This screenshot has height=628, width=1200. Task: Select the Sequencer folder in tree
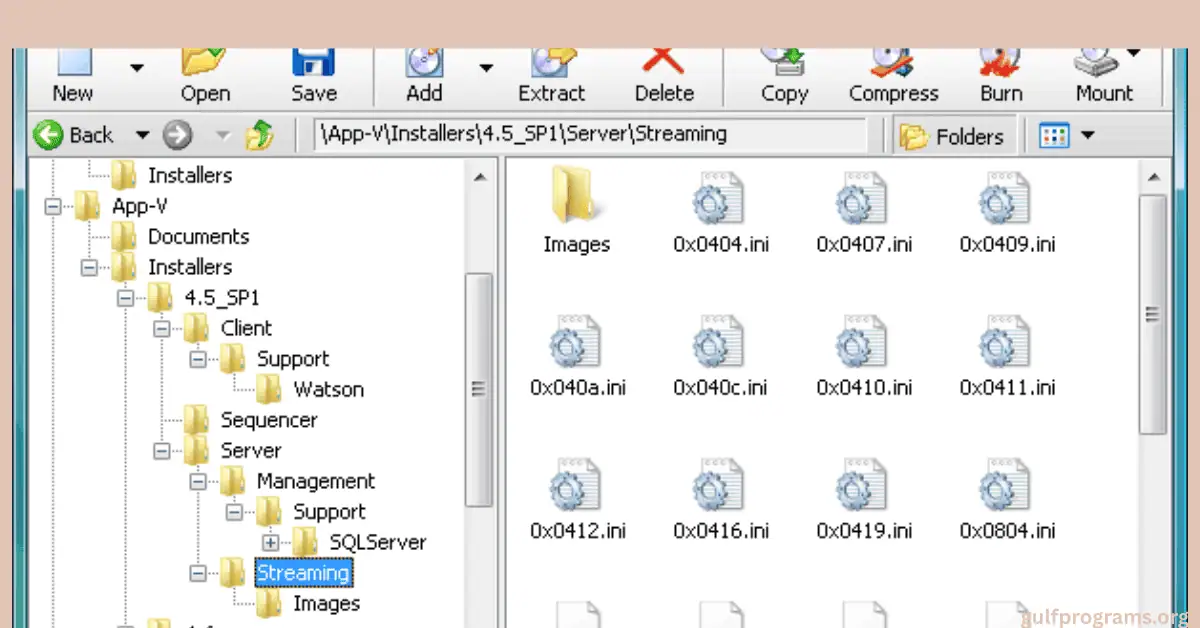268,420
